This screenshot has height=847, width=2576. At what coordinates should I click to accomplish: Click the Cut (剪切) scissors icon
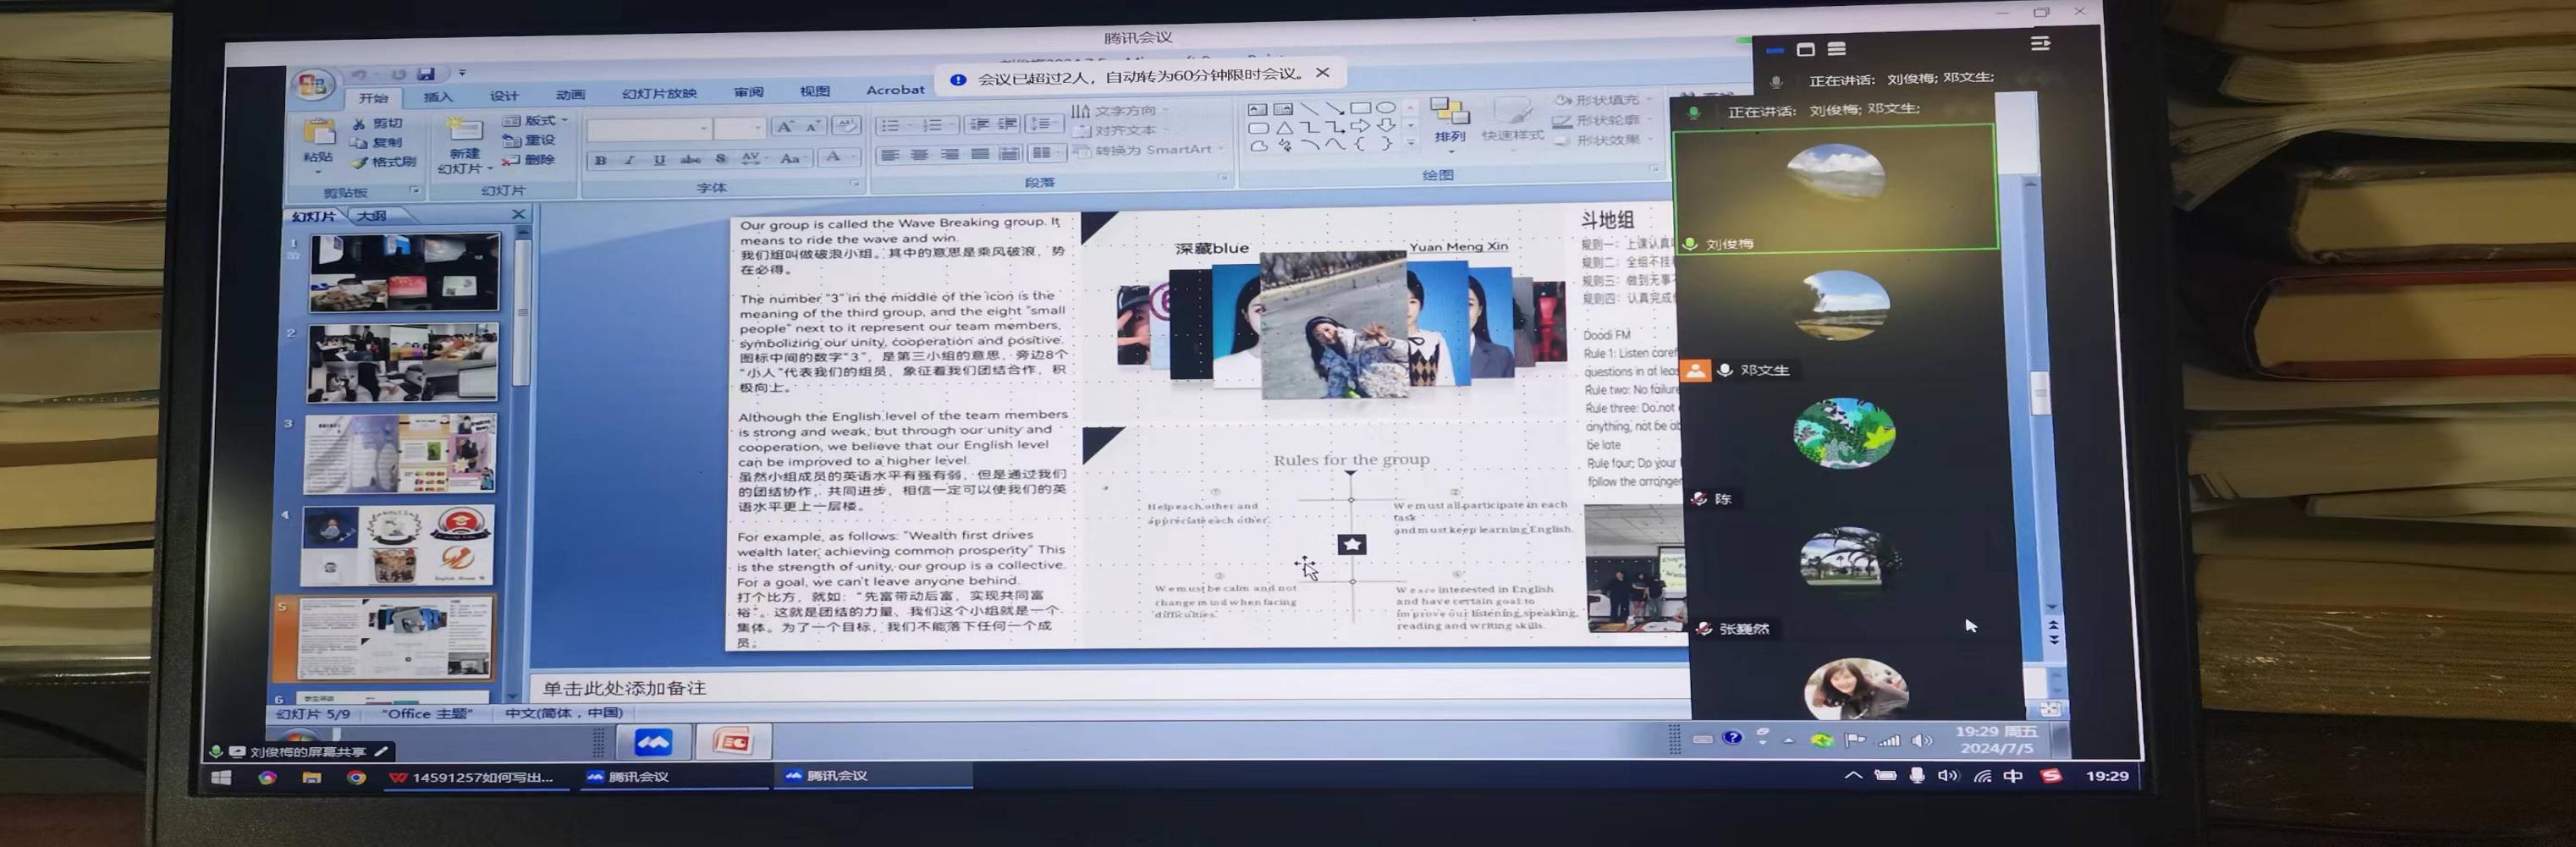[x=358, y=123]
